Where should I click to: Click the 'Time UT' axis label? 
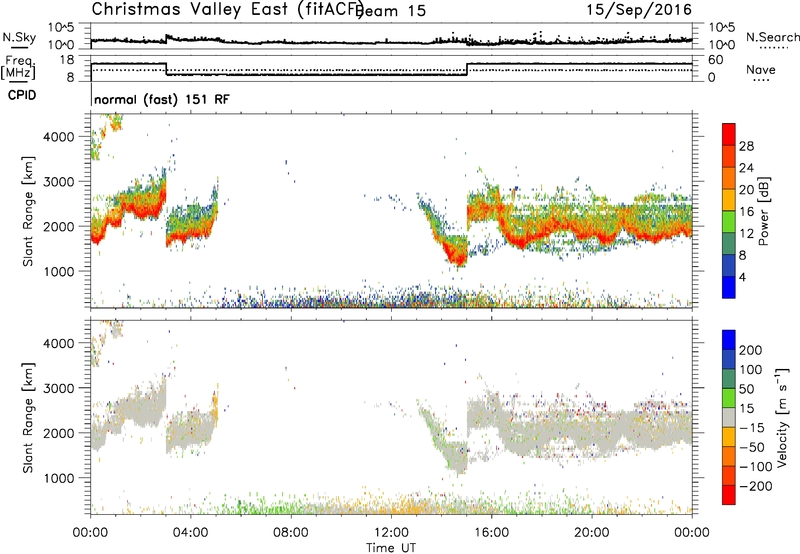pos(391,548)
